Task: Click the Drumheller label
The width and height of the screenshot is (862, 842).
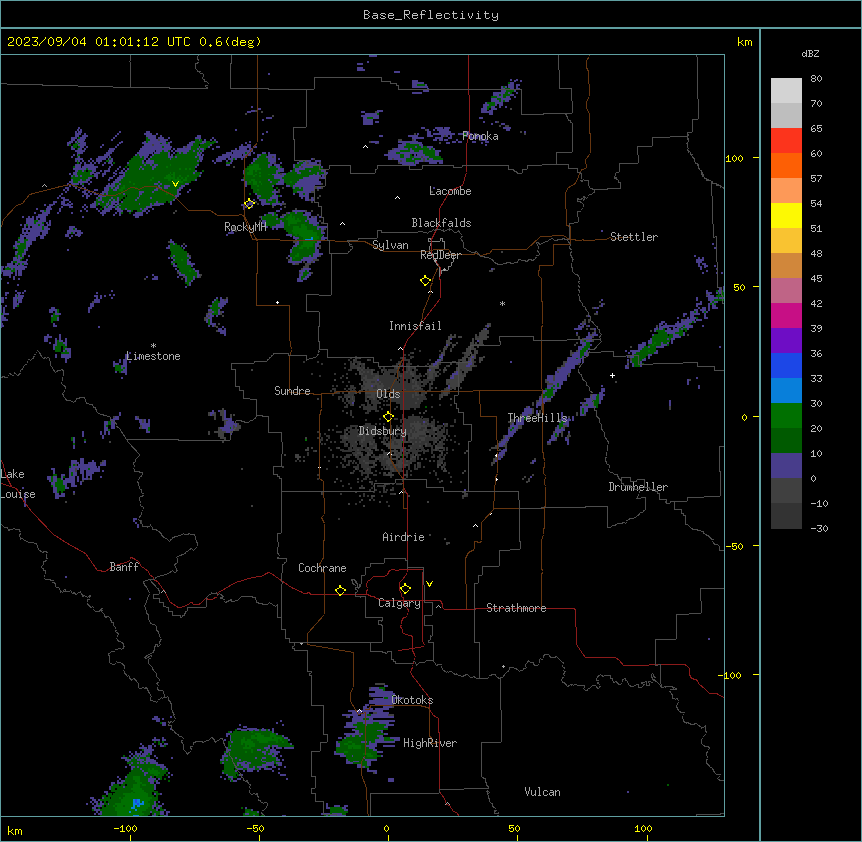Action: 638,487
